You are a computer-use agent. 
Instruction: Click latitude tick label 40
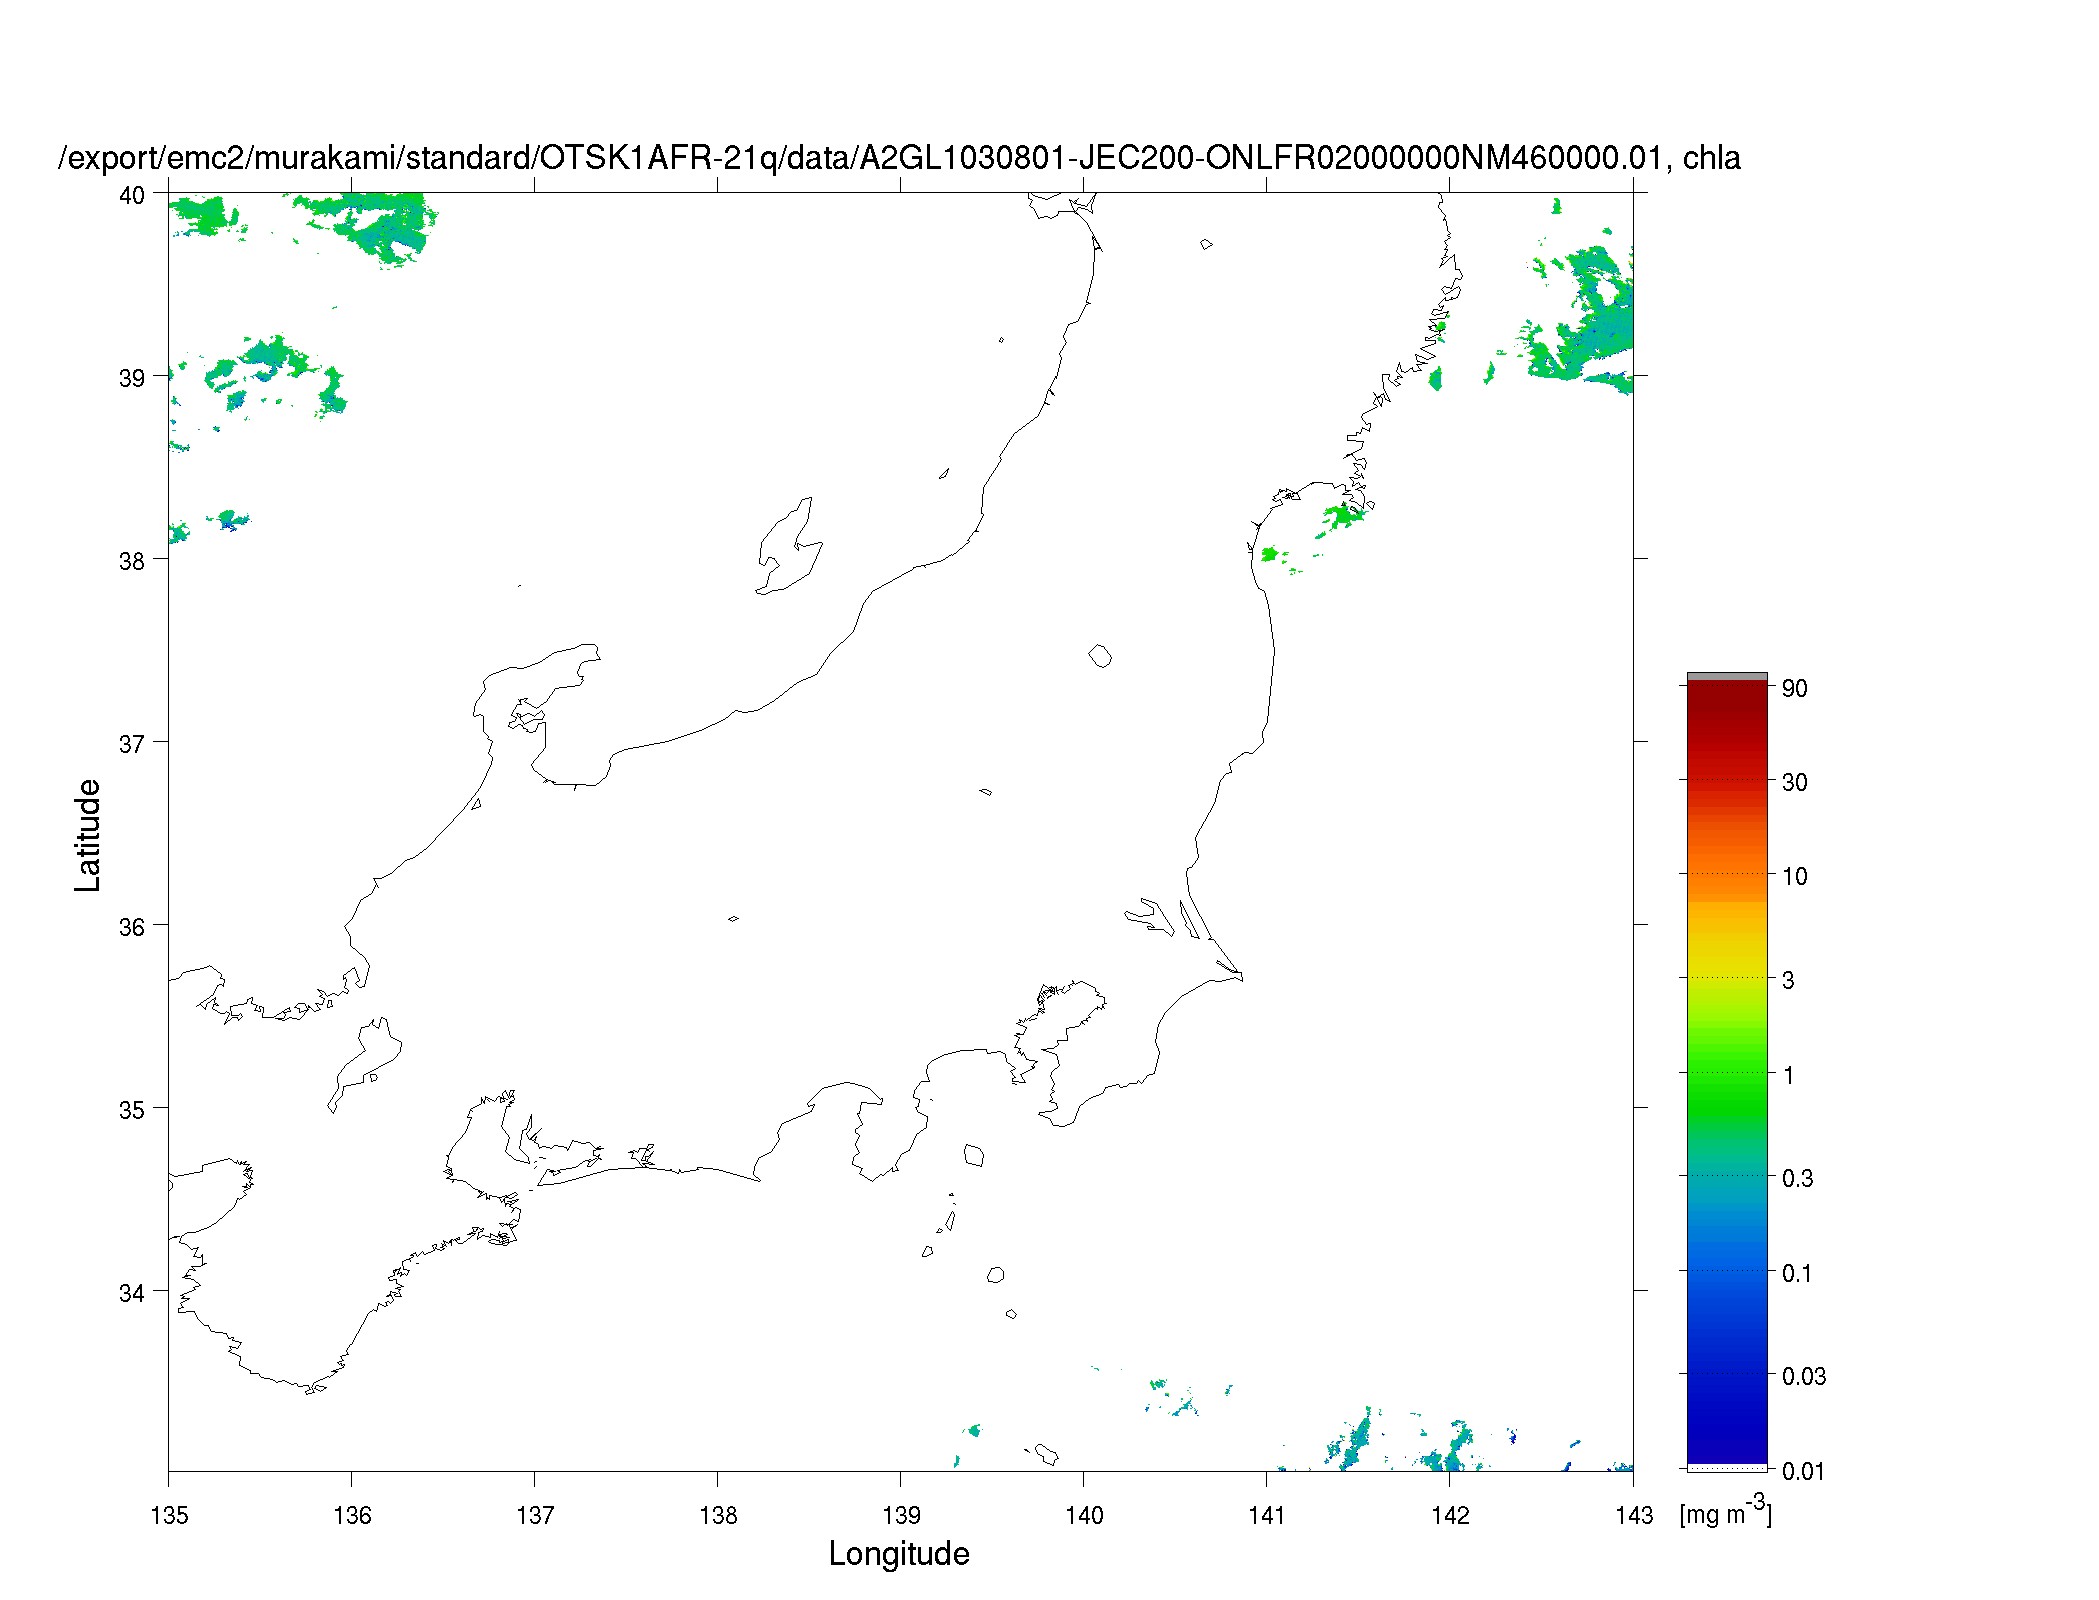tap(132, 195)
